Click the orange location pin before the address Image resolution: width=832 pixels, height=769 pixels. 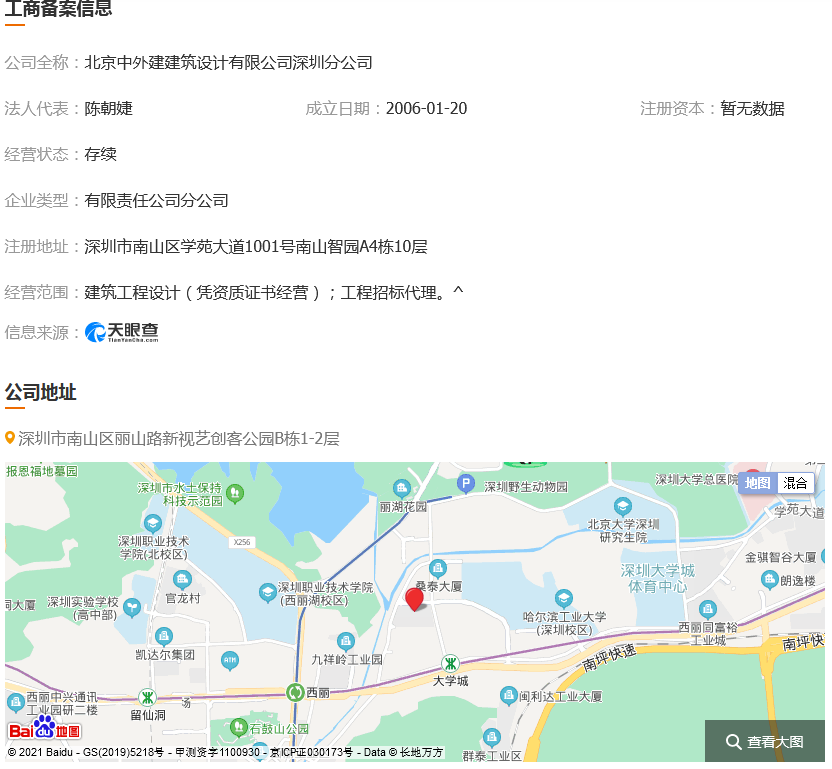tap(10, 438)
